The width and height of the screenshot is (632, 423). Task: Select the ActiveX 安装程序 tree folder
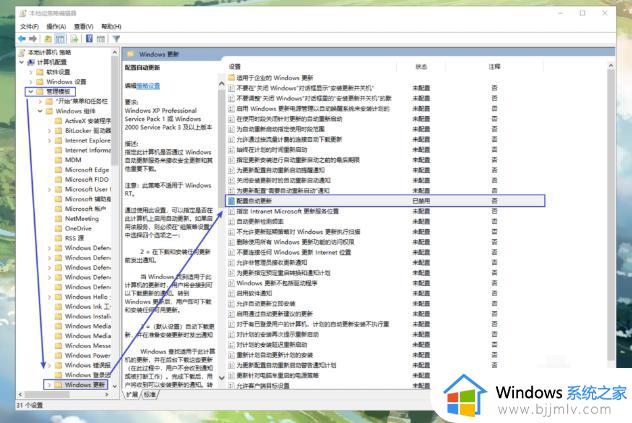(87, 121)
